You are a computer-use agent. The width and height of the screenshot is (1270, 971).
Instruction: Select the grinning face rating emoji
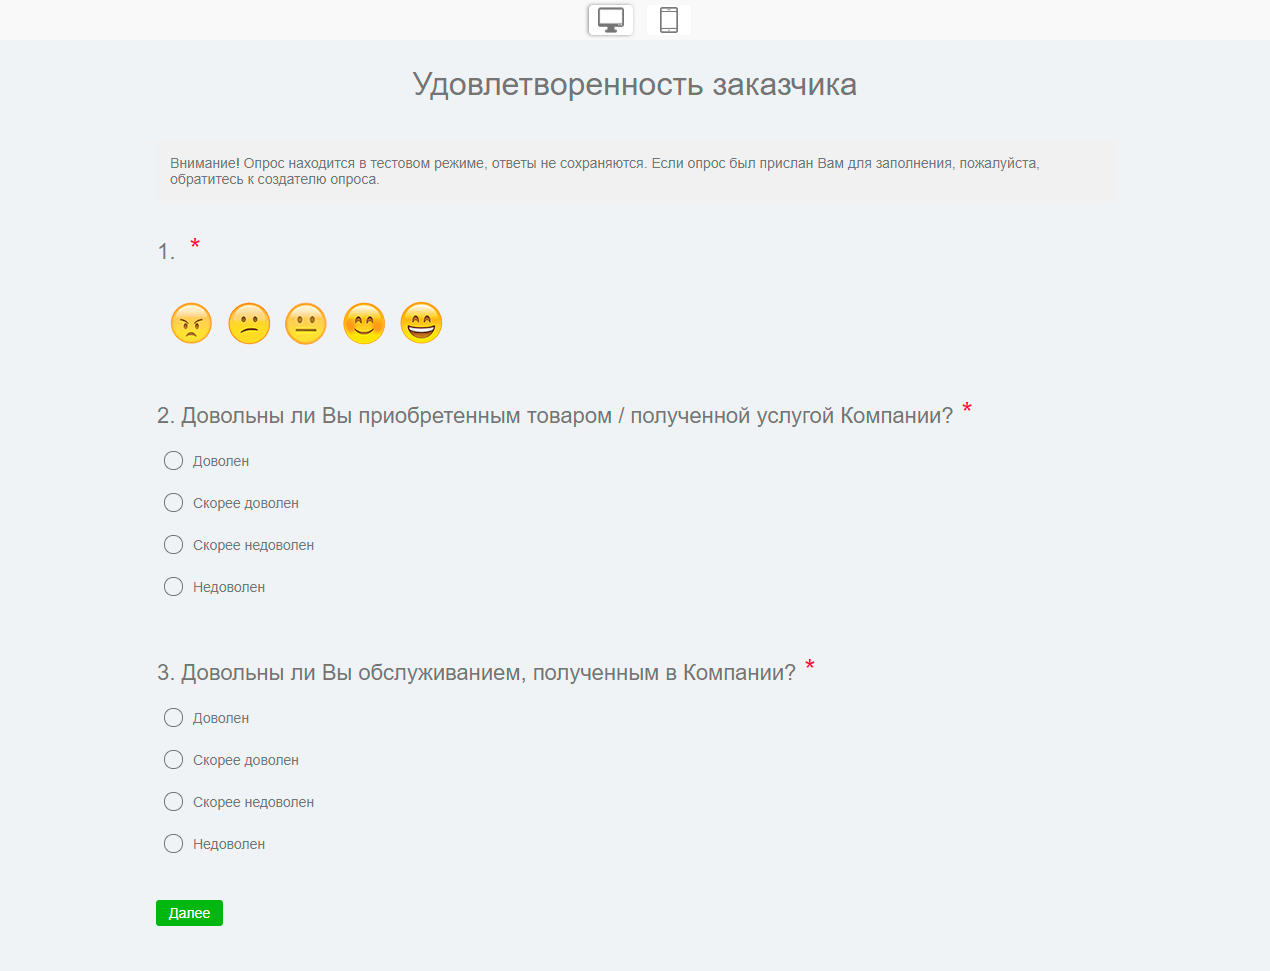point(421,322)
